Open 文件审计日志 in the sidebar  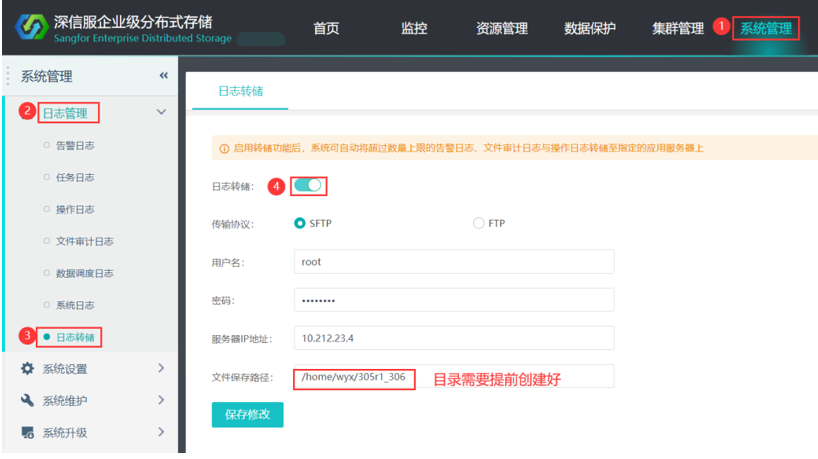[85, 241]
